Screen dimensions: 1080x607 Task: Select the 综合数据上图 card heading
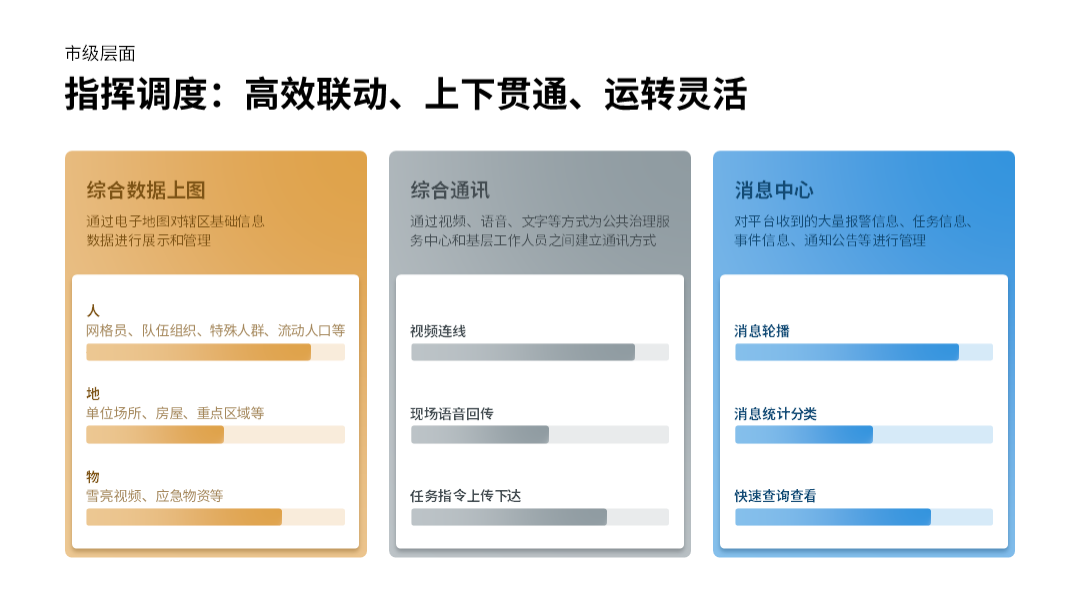(146, 190)
